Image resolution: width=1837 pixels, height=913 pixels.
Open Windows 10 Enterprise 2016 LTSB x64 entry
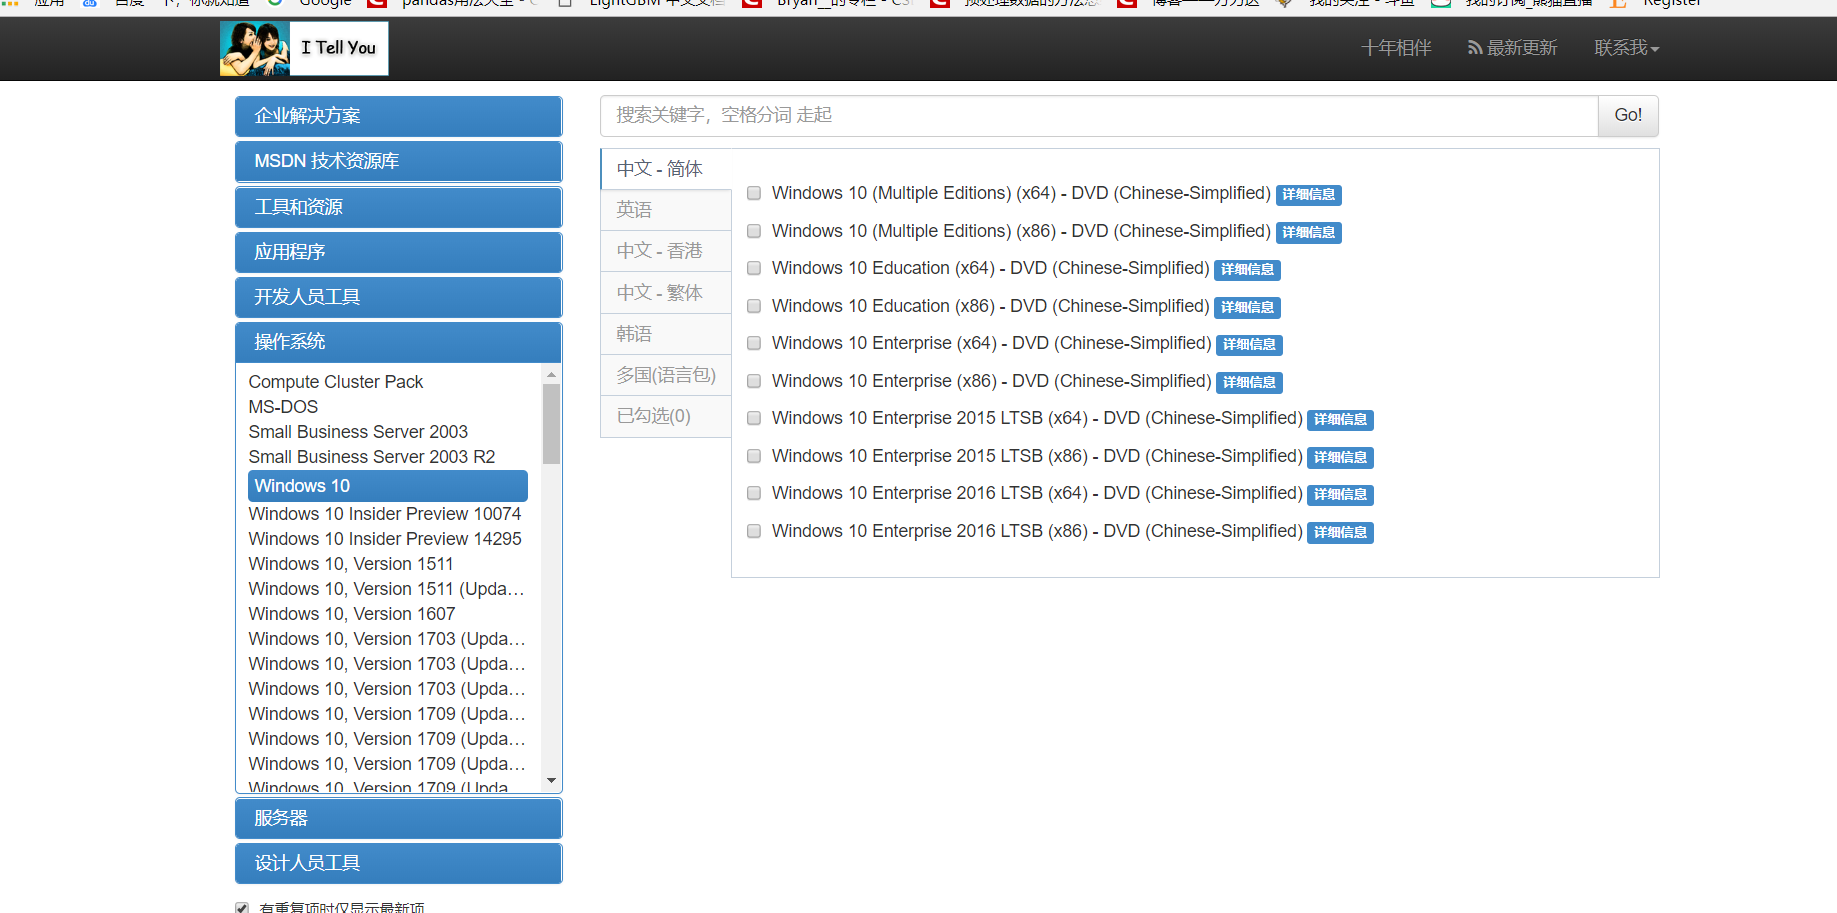[x=1037, y=493]
